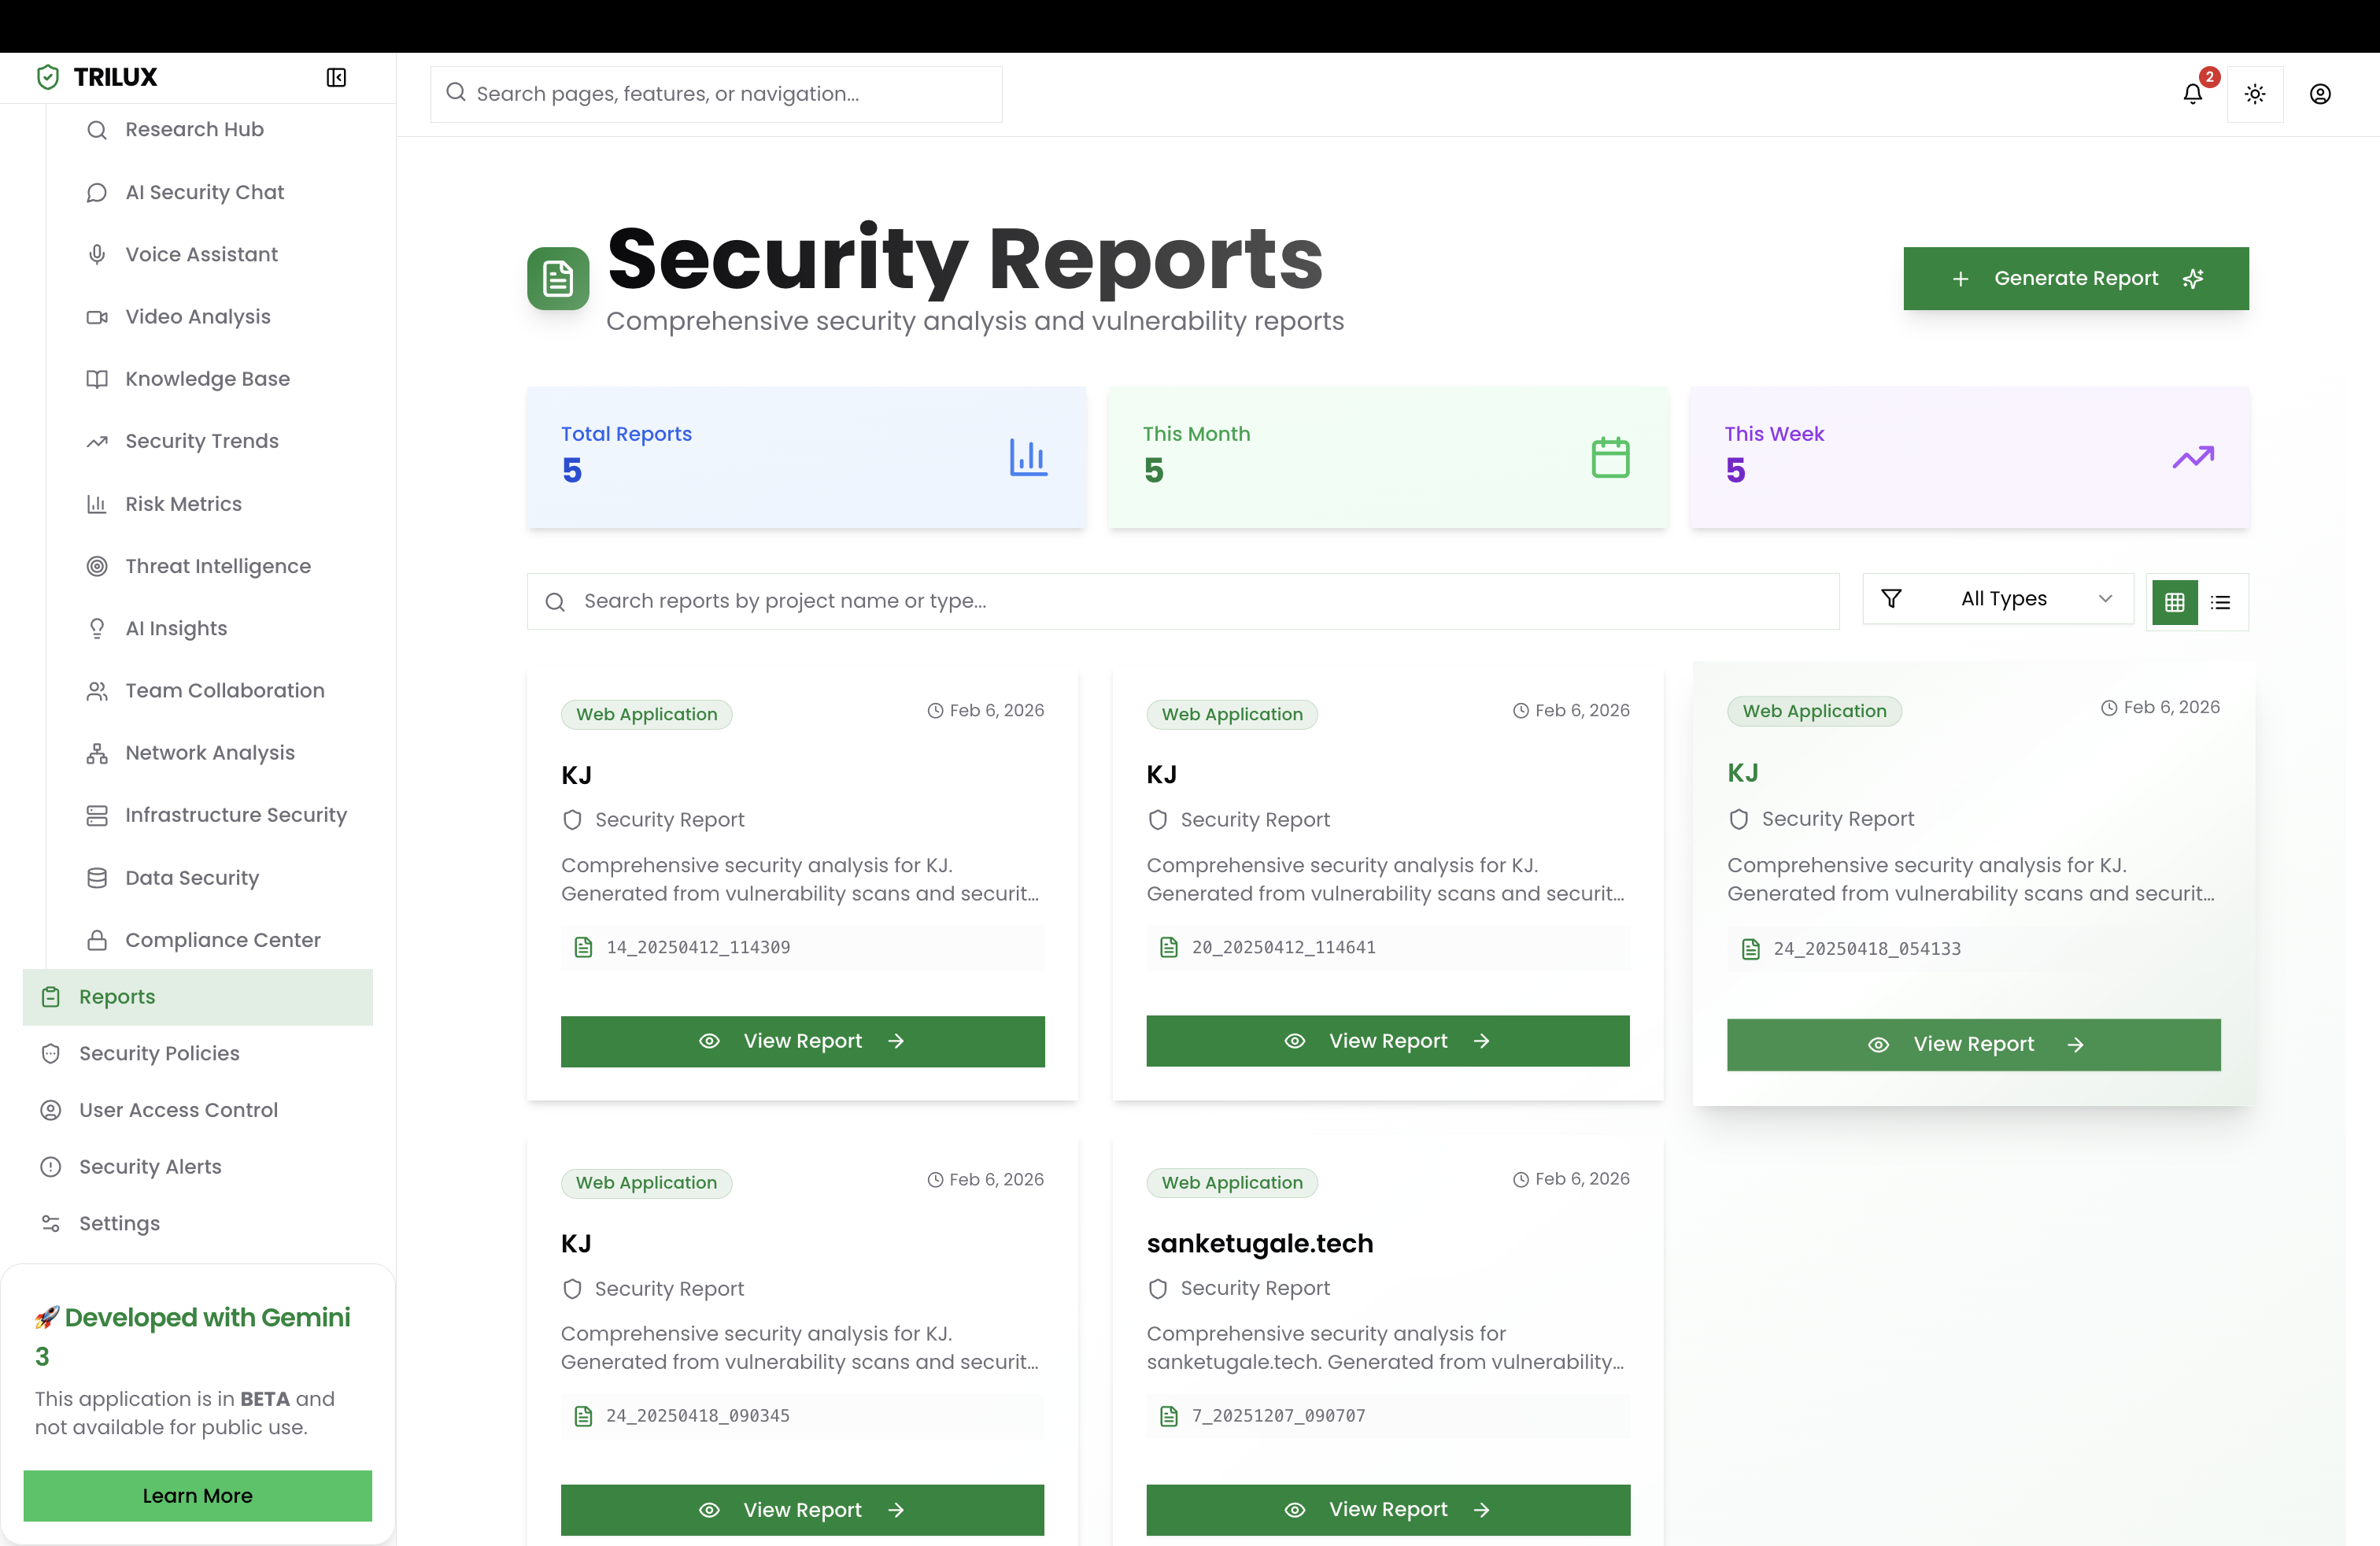Viewport: 2380px width, 1546px height.
Task: Toggle light/dark theme sun icon
Action: (x=2254, y=94)
